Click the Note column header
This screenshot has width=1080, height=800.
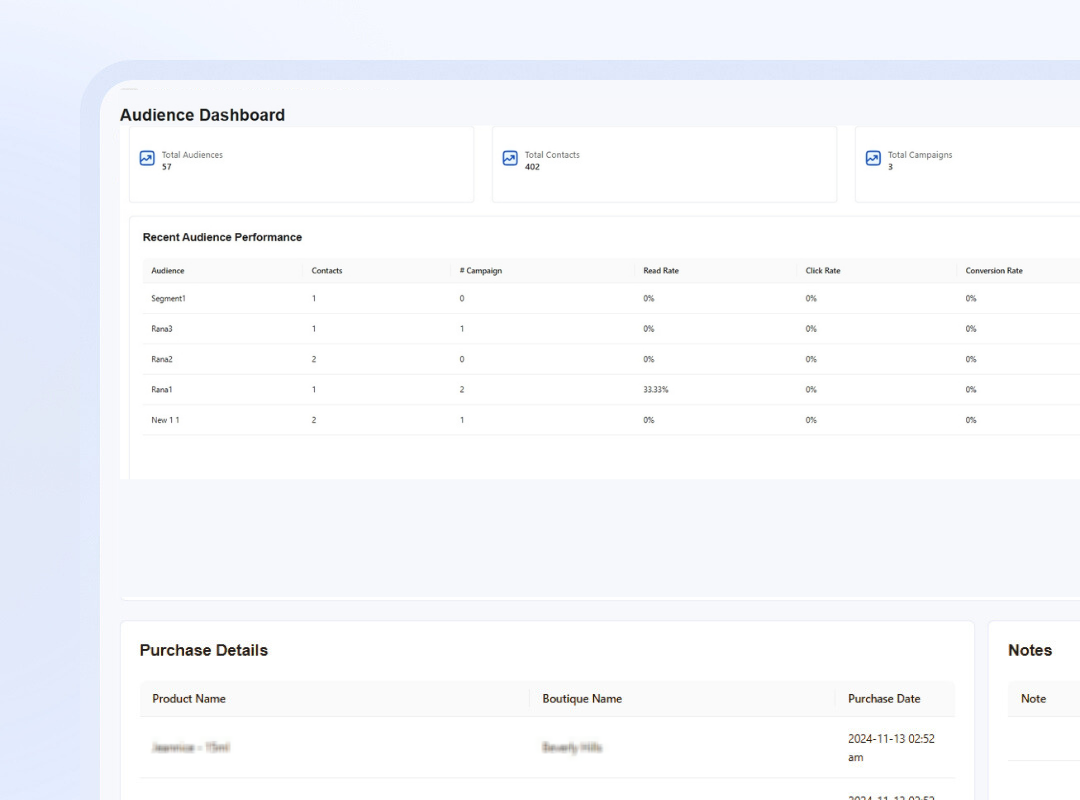coord(1033,699)
